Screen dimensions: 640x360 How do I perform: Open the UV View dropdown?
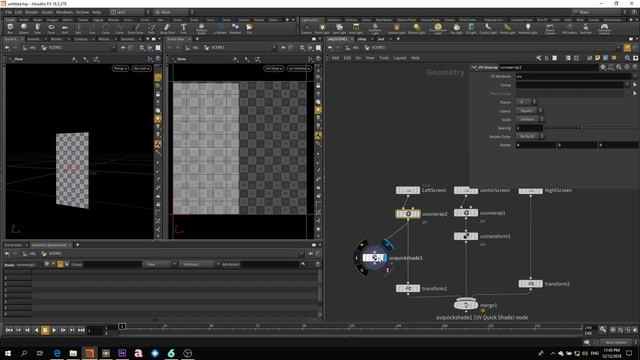click(273, 69)
